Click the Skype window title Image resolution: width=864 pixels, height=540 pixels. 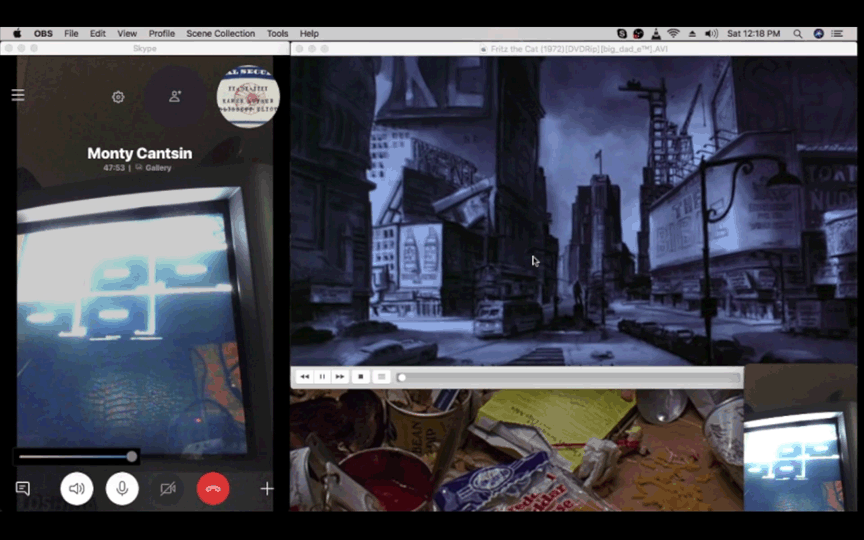(144, 48)
